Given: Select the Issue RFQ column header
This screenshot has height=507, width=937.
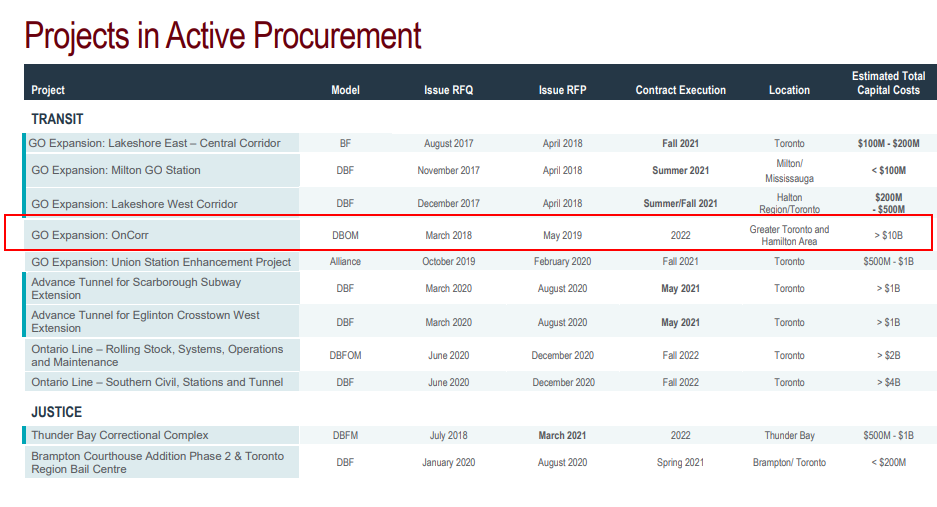Looking at the screenshot, I should click(448, 90).
